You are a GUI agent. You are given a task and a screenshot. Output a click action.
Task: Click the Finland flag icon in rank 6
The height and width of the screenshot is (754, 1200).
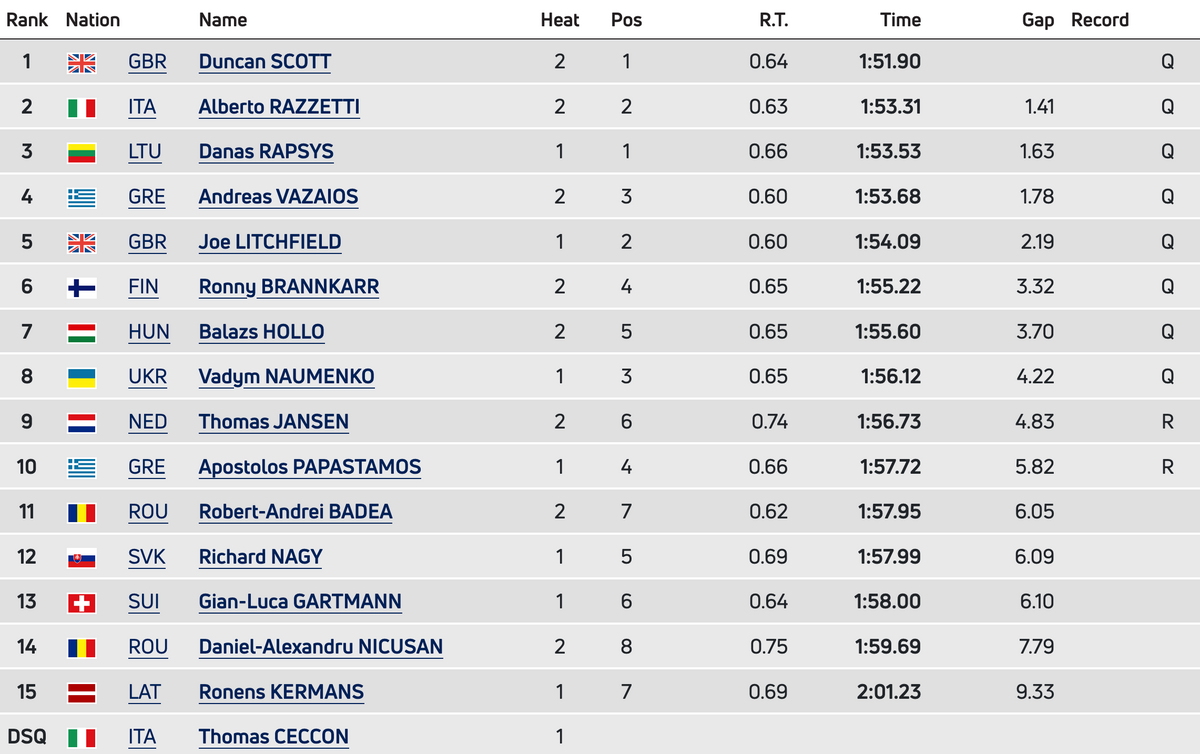82,287
